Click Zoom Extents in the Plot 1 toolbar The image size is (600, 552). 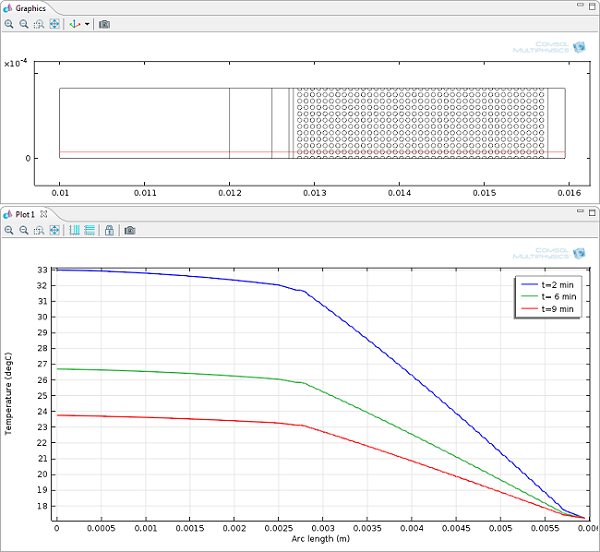(x=53, y=230)
